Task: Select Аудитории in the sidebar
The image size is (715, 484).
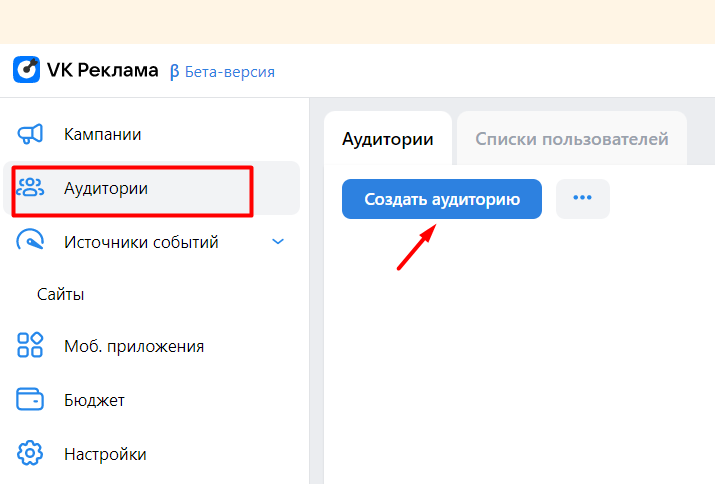Action: [x=106, y=188]
